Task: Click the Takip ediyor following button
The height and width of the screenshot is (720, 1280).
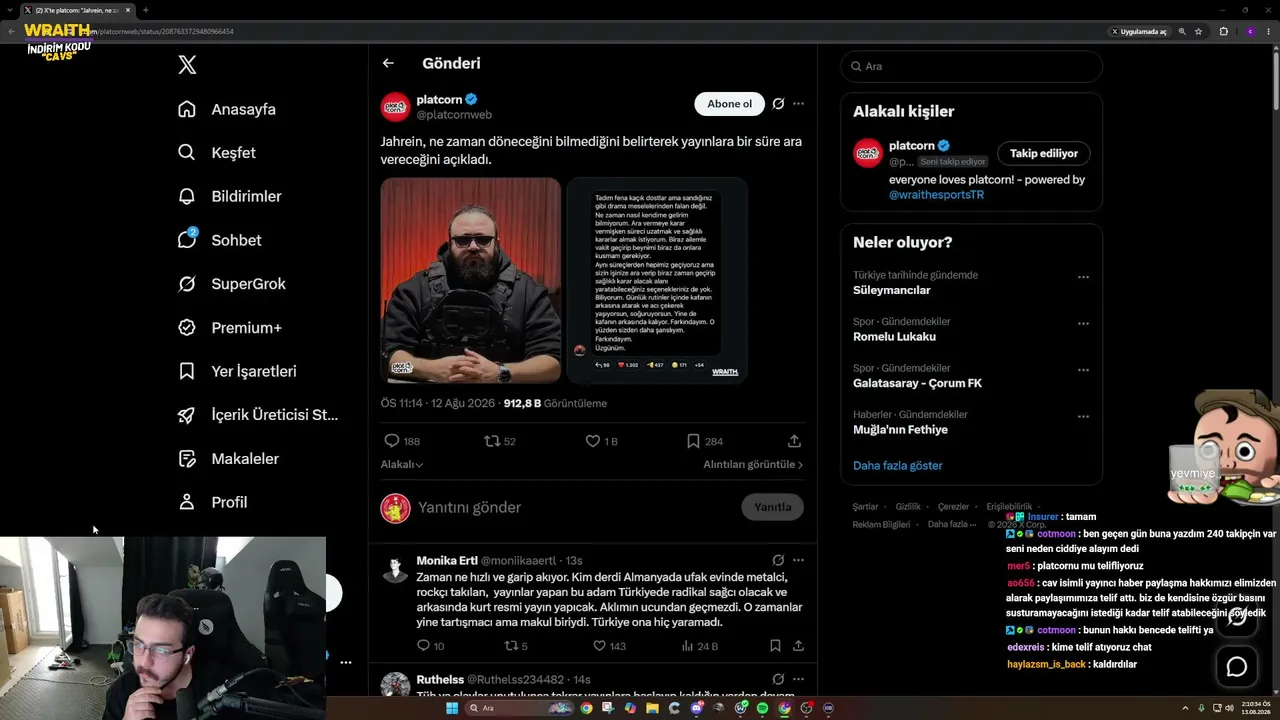Action: point(1044,154)
